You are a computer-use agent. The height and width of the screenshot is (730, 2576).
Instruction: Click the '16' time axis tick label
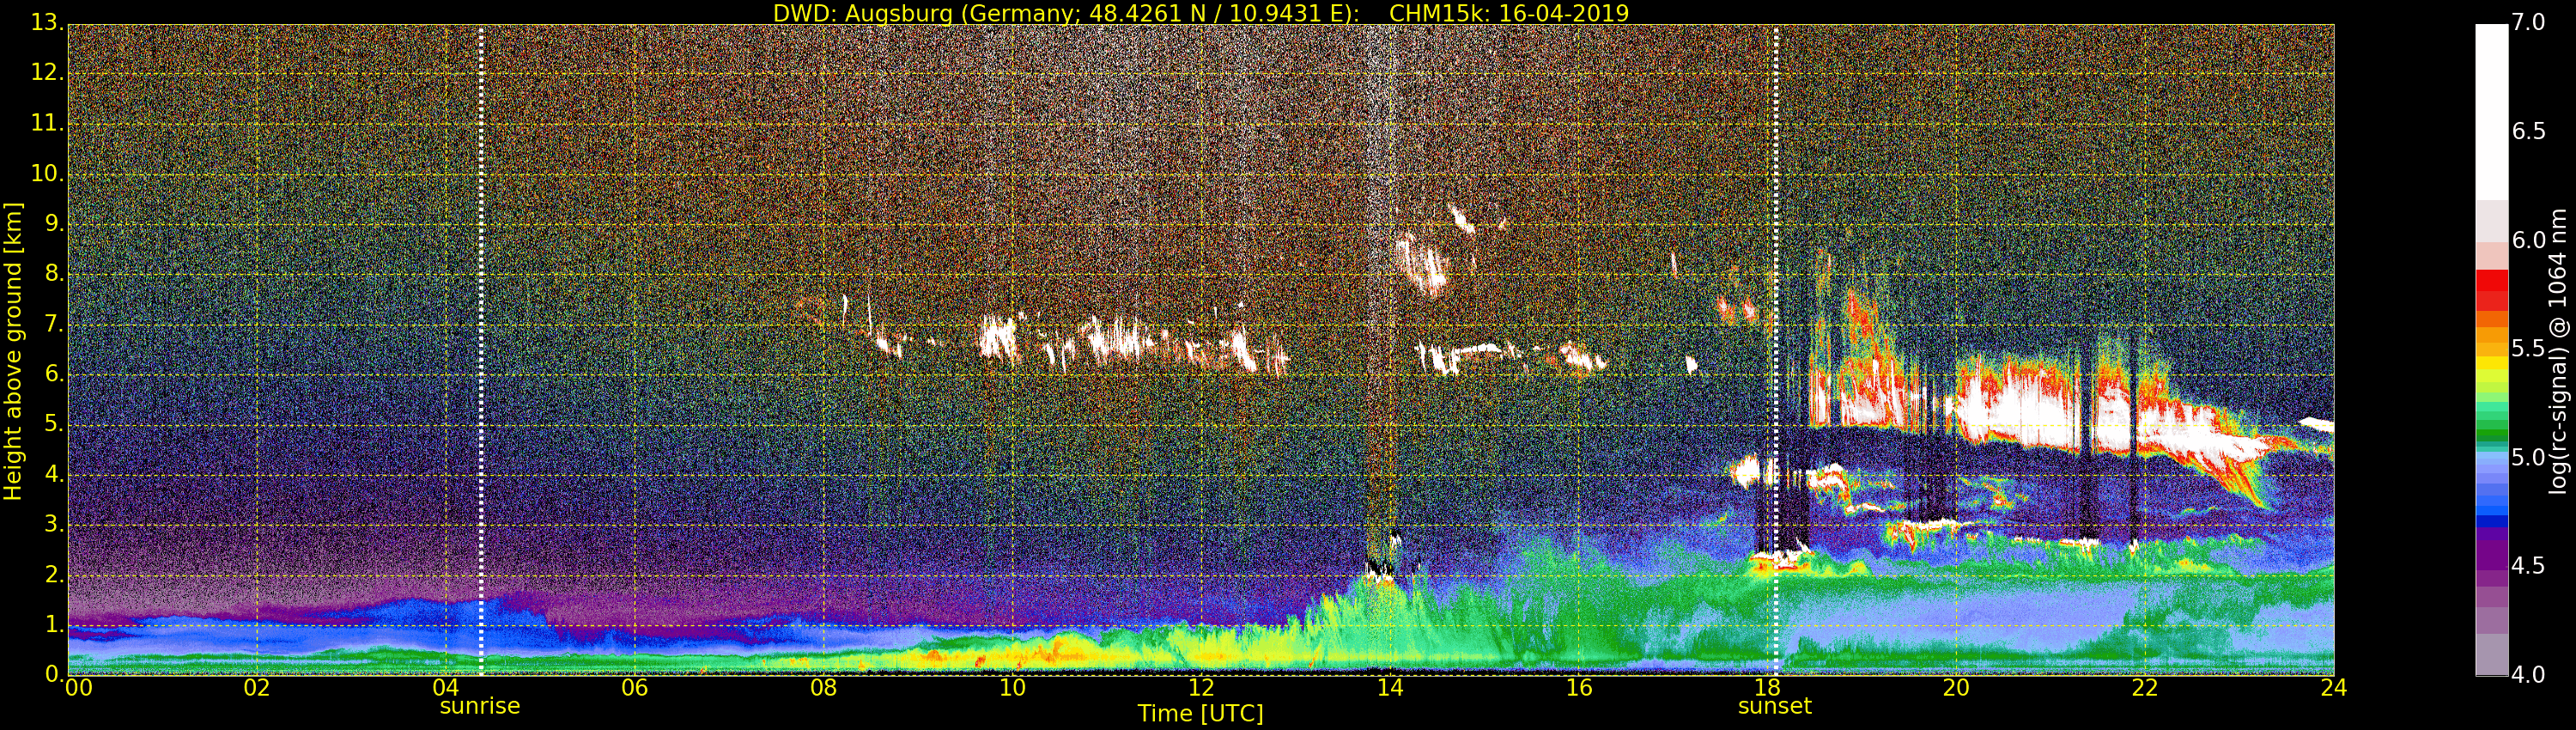pyautogui.click(x=1579, y=688)
